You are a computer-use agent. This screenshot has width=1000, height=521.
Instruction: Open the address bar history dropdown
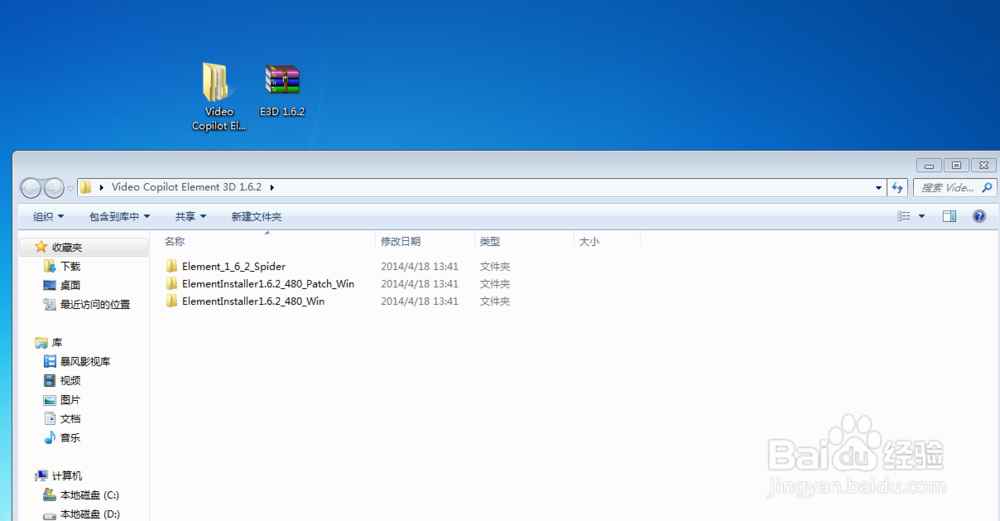tap(878, 187)
